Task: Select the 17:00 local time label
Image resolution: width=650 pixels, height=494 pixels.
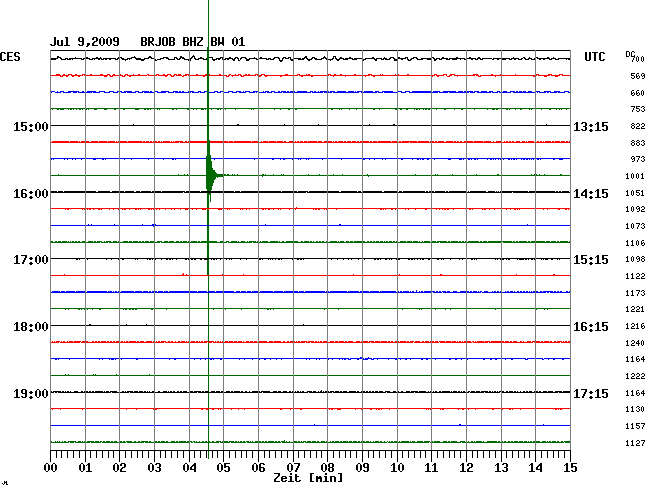Action: [31, 260]
